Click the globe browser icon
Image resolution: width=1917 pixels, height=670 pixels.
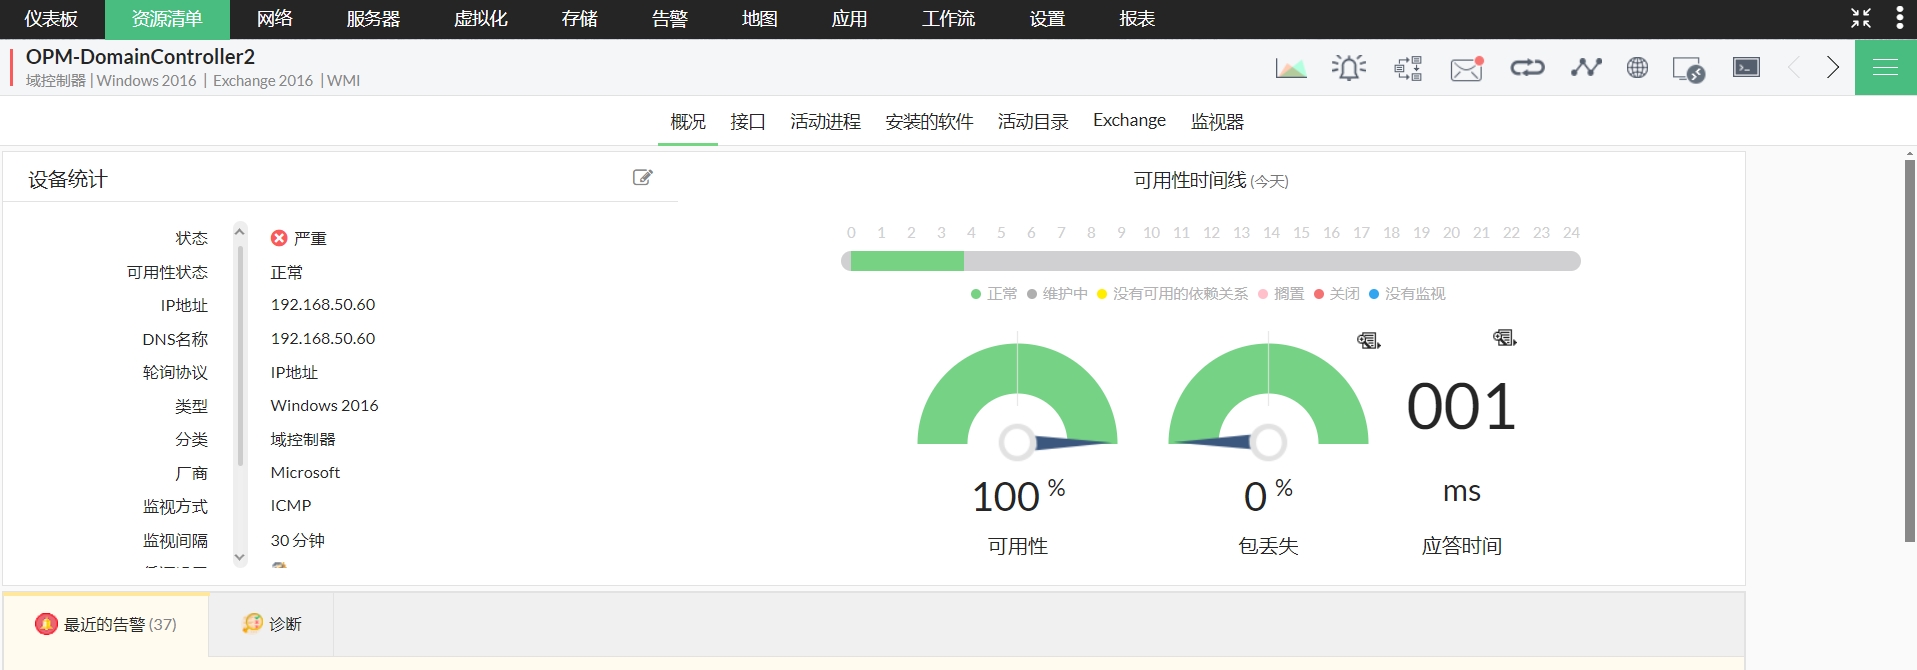click(1637, 68)
